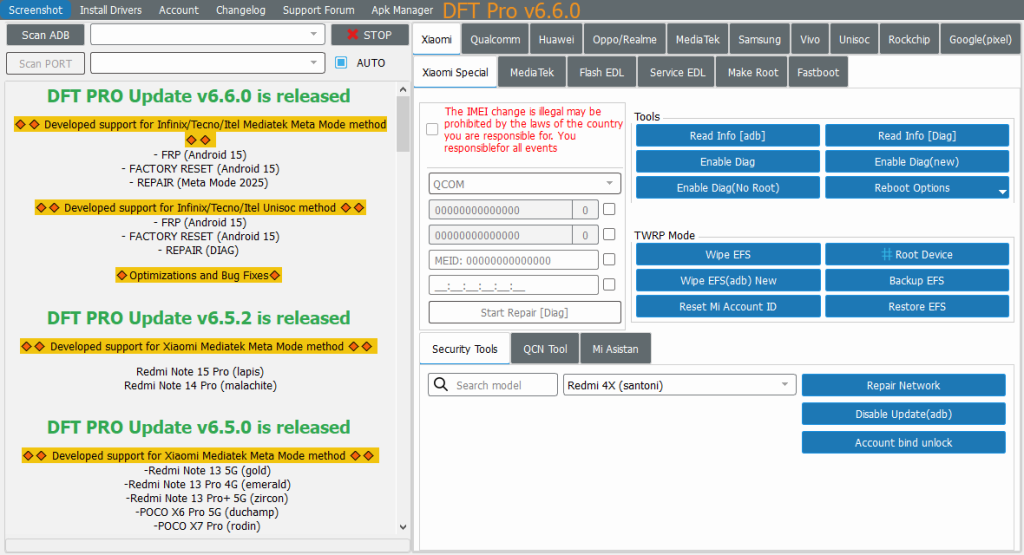Expand the QCOM dropdown

(609, 184)
